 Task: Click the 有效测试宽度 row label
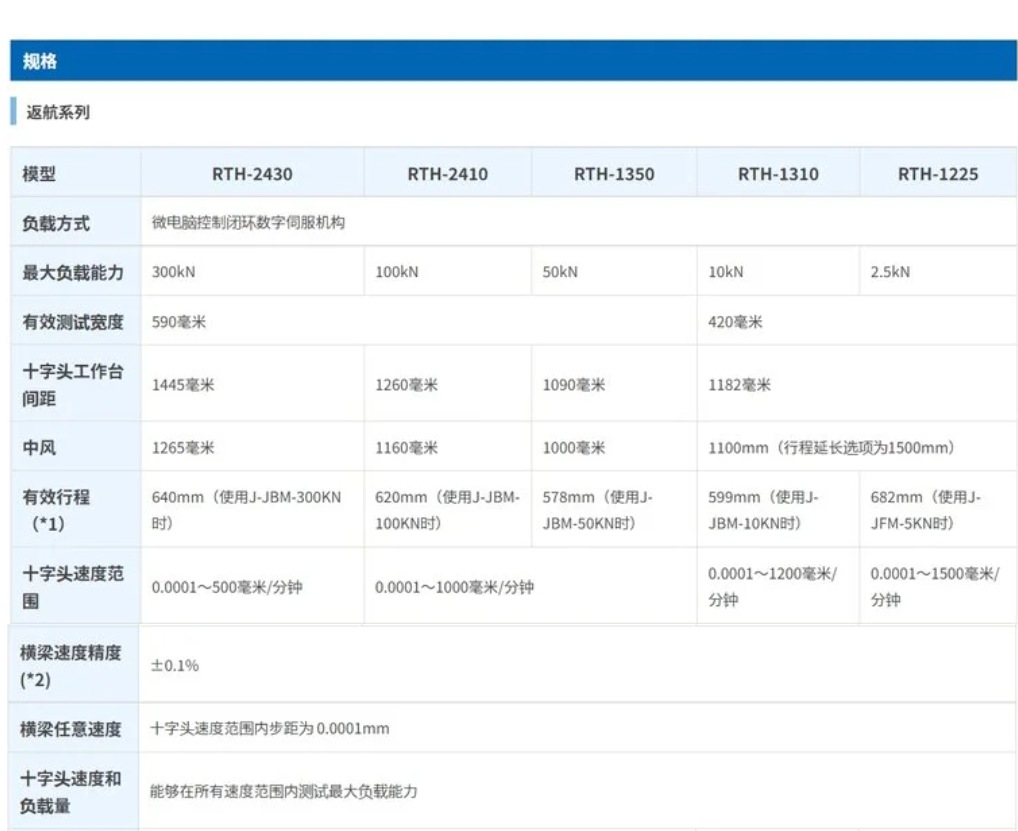(73, 322)
